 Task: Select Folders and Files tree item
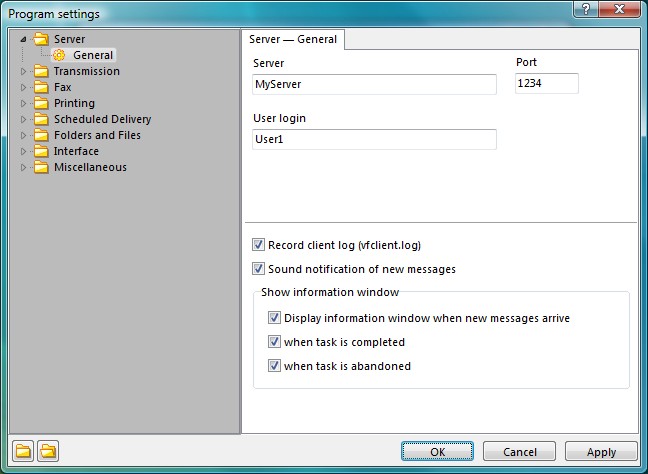(x=97, y=135)
